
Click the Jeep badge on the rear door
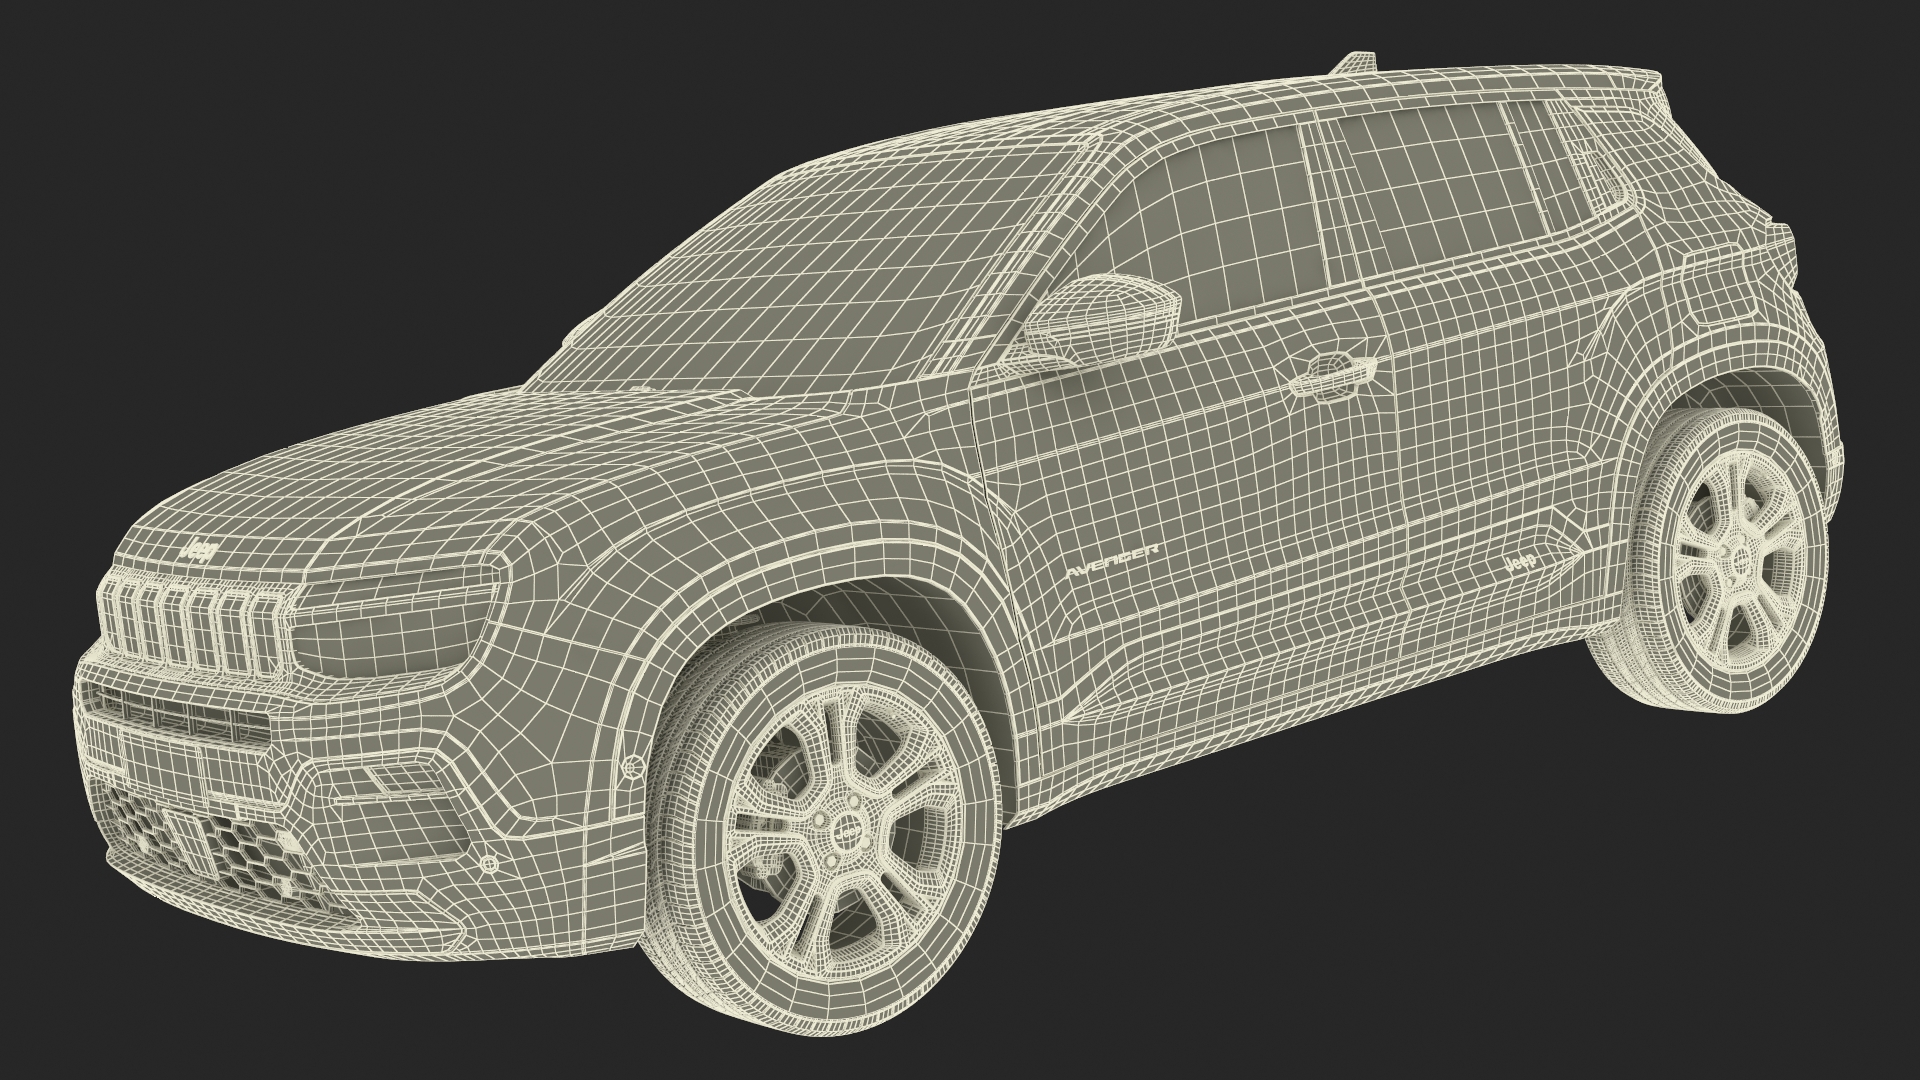(1520, 565)
